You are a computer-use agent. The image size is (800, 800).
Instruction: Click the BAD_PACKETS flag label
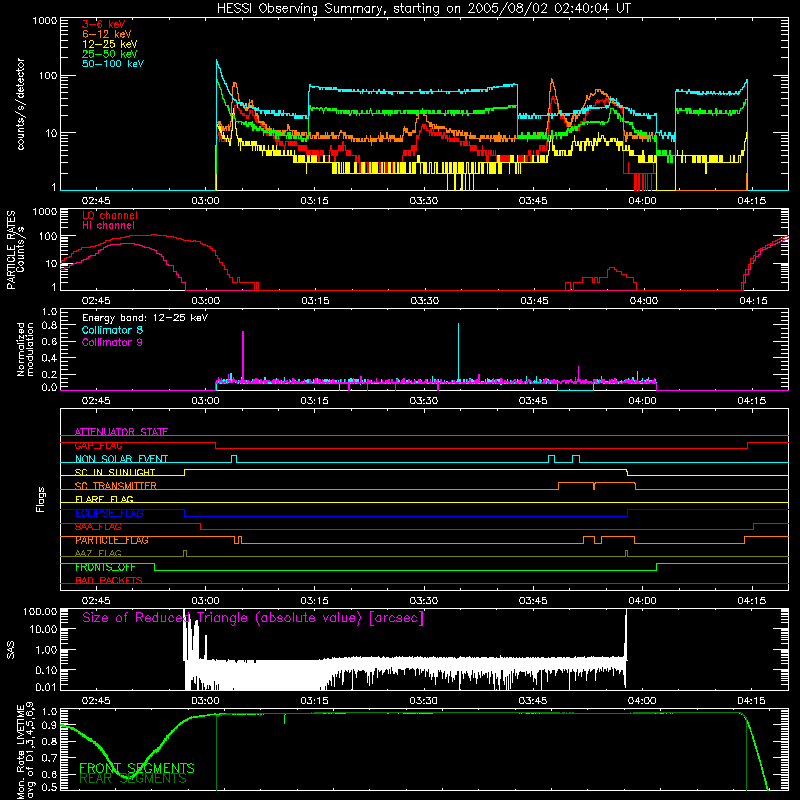pos(109,580)
